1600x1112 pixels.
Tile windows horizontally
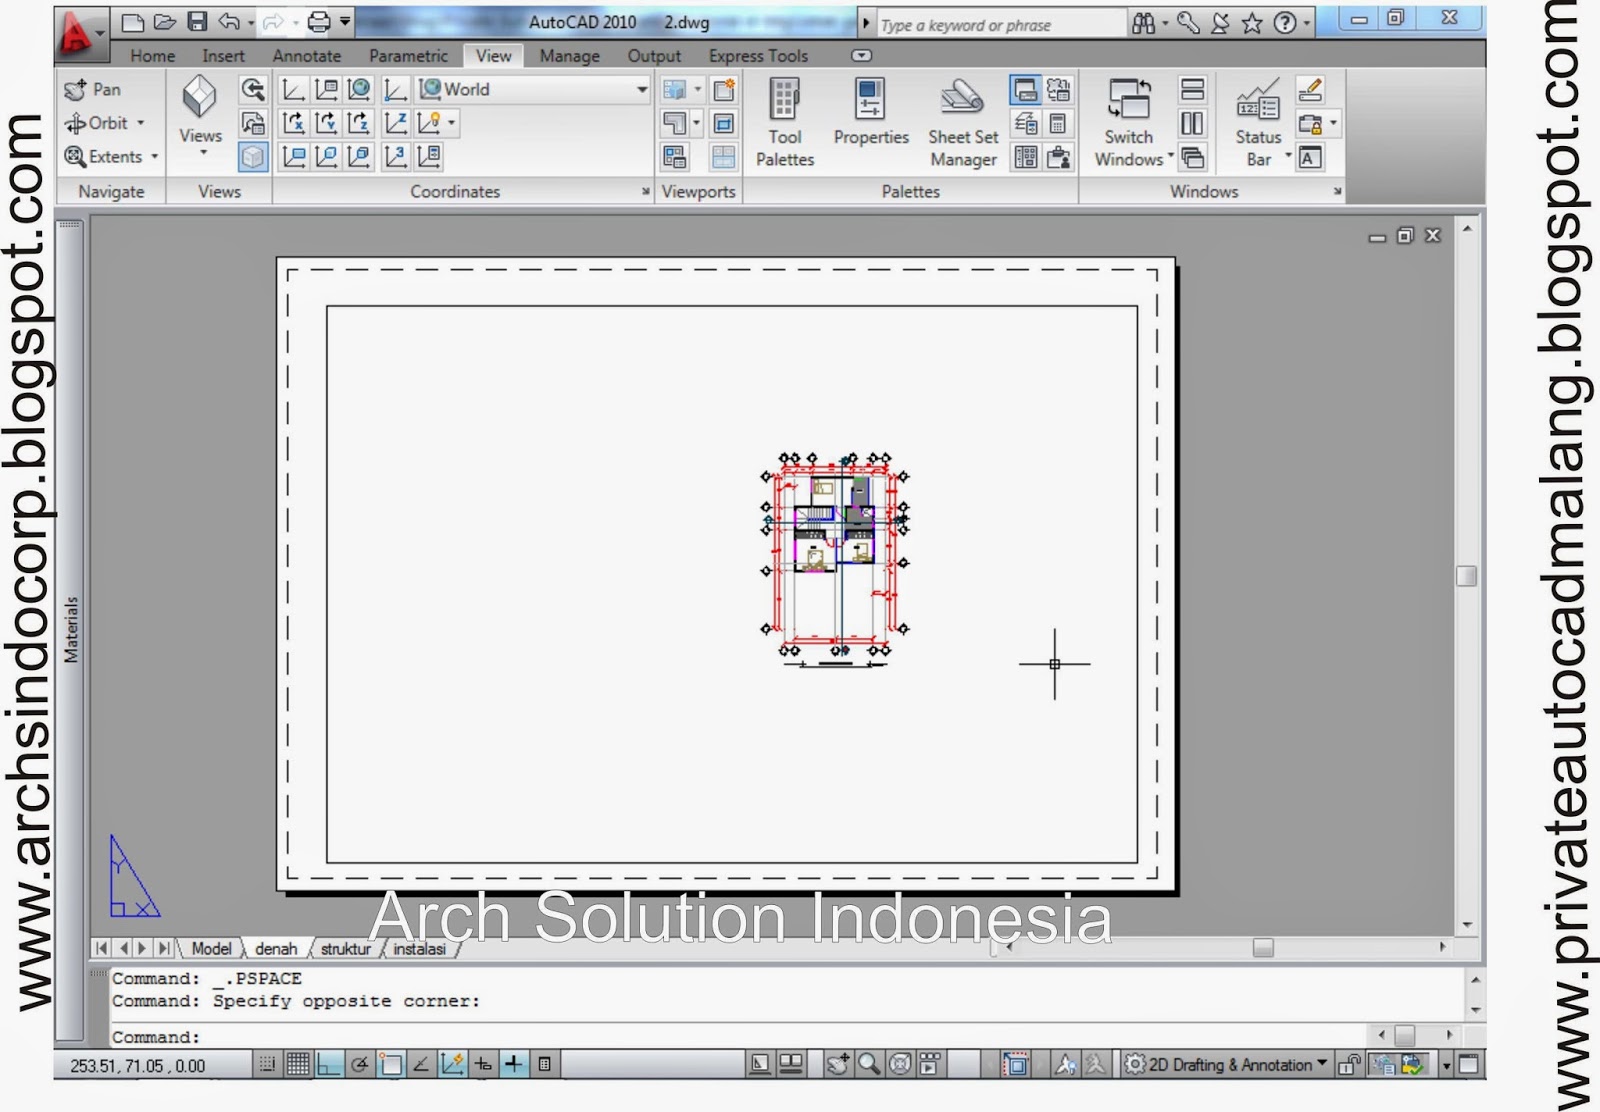[1192, 89]
